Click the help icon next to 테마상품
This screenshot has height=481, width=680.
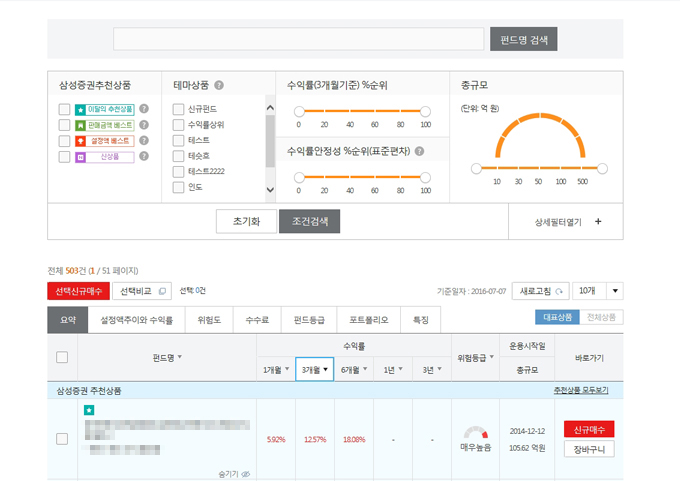click(x=219, y=86)
